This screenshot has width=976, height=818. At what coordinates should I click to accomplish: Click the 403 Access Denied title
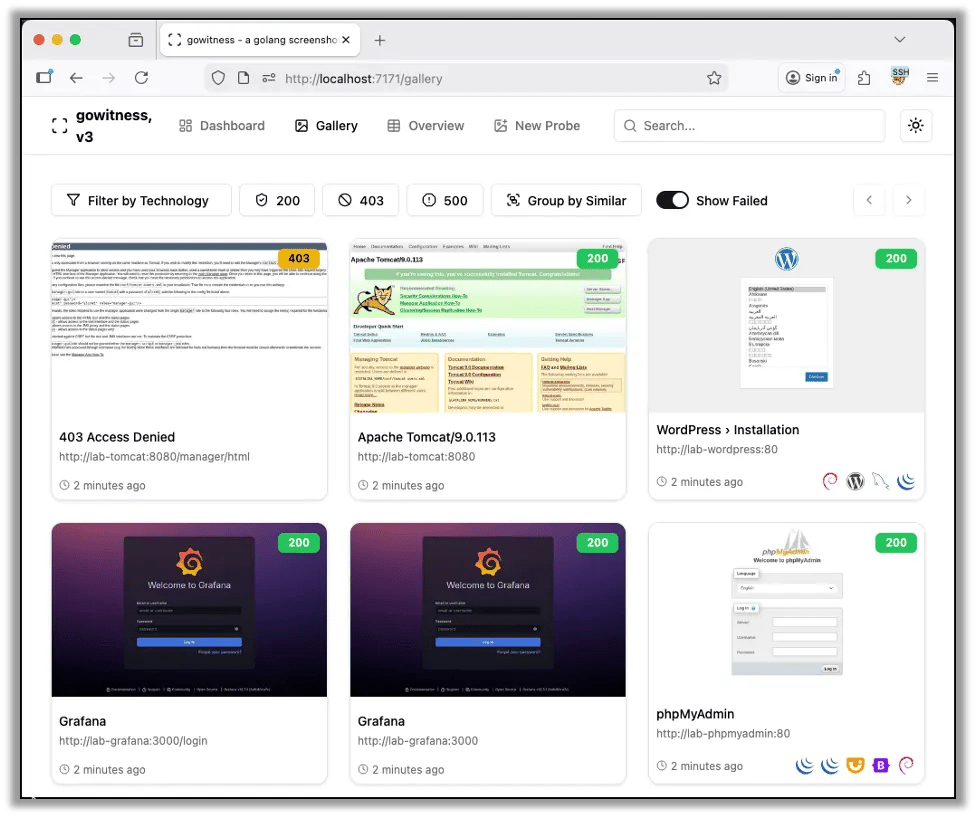[117, 437]
